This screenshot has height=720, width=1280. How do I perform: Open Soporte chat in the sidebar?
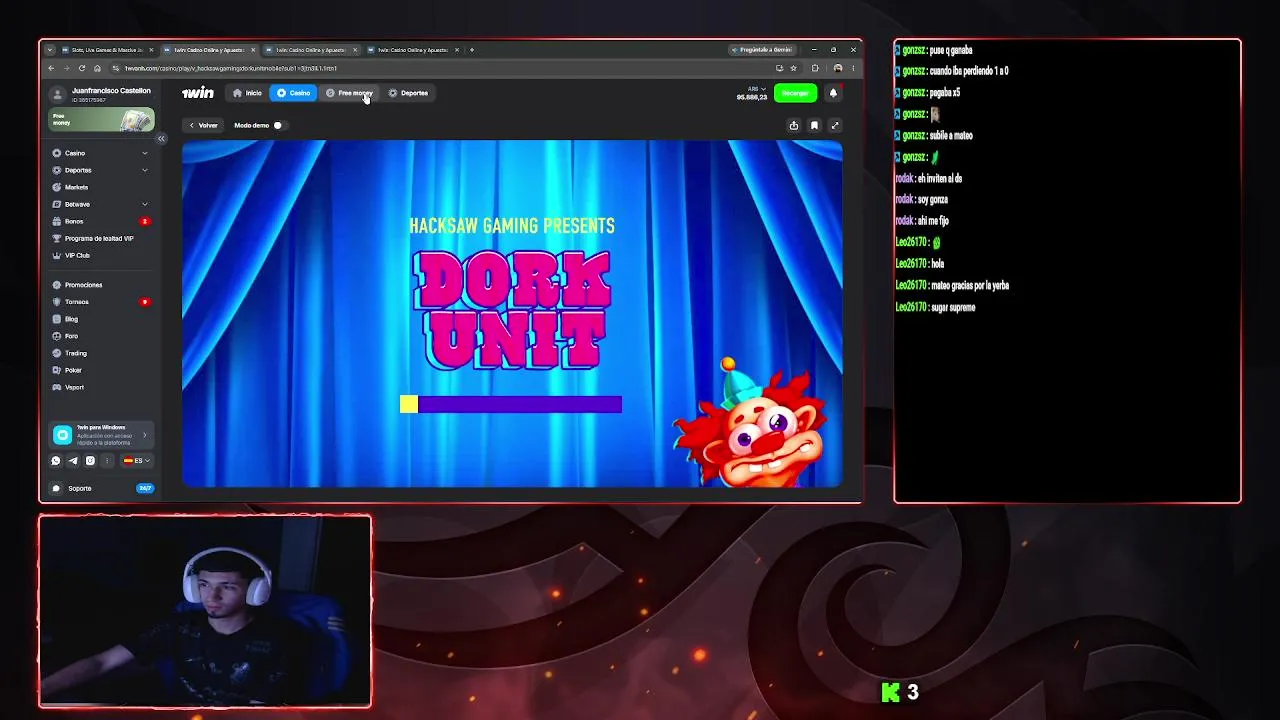(102, 488)
